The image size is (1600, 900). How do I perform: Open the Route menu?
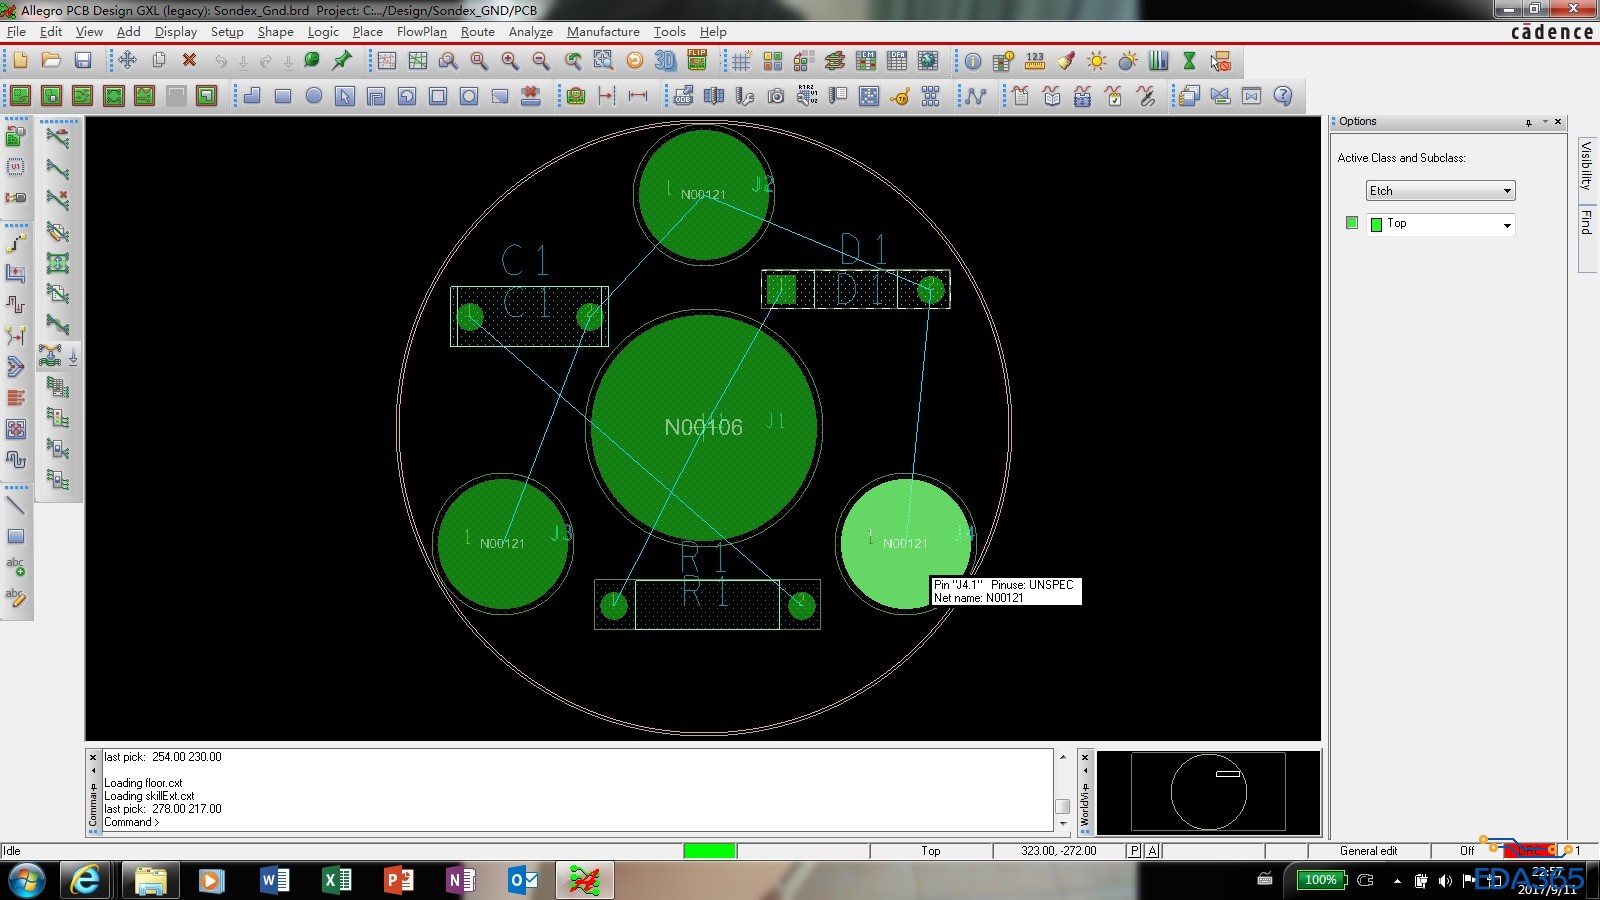point(477,32)
